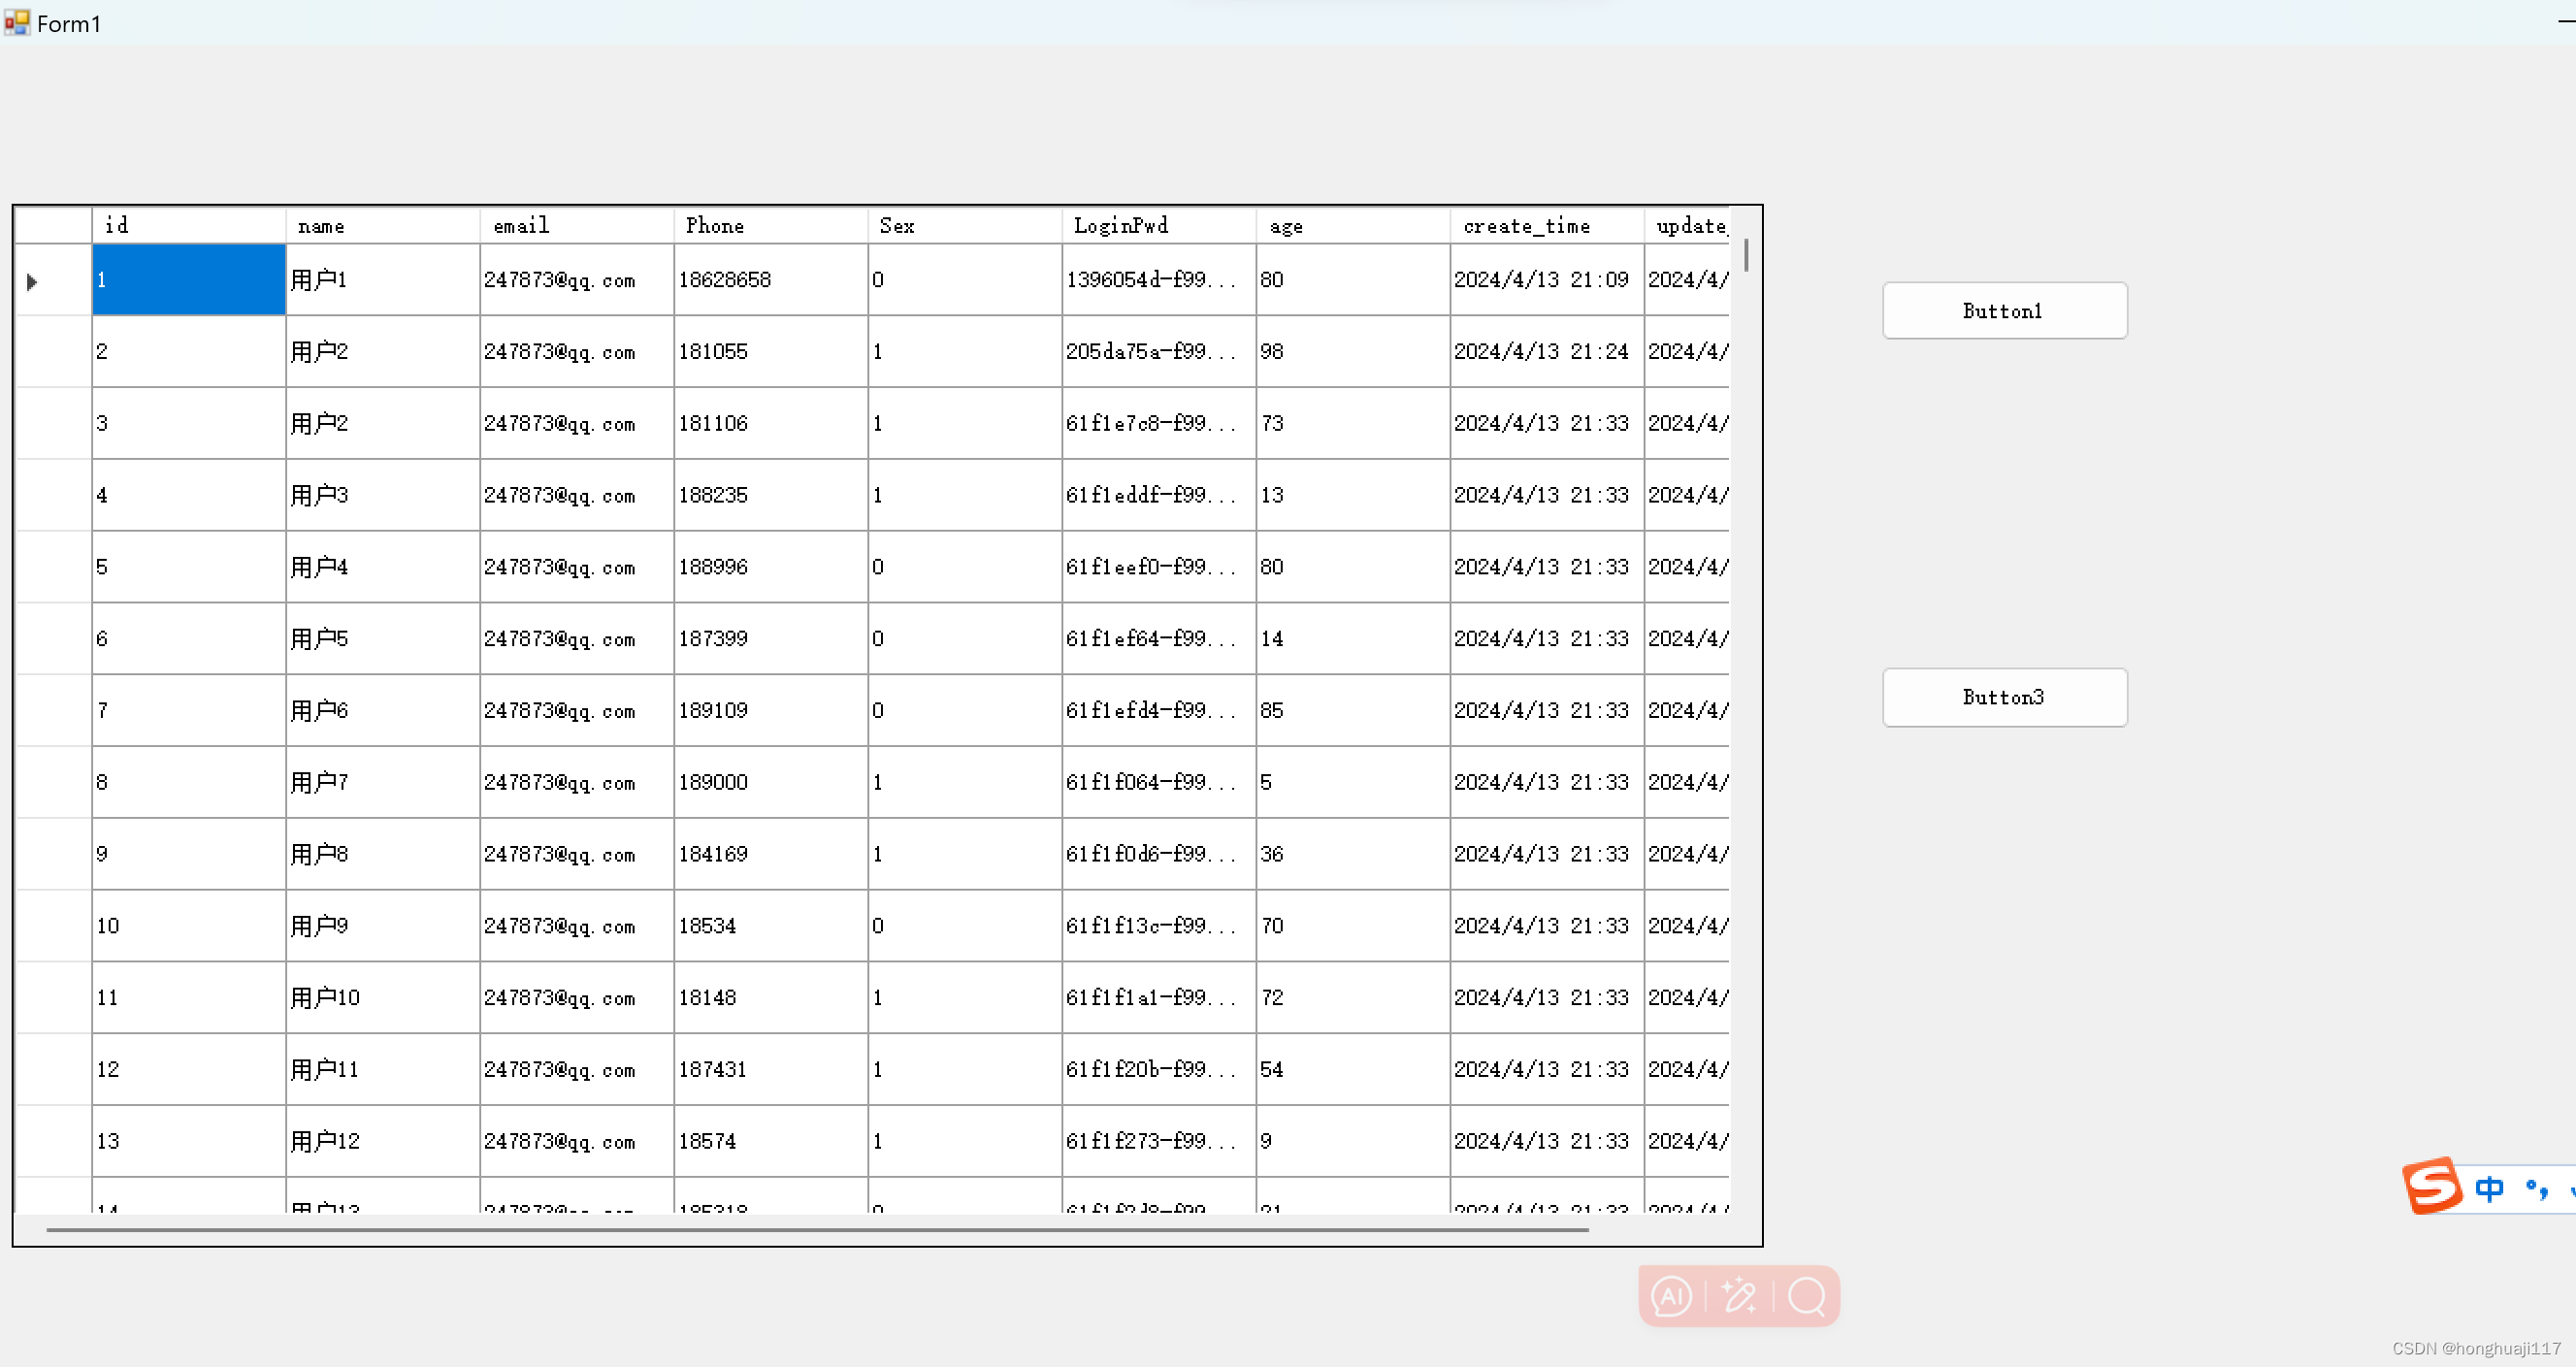
Task: Click the name column header
Action: point(380,225)
